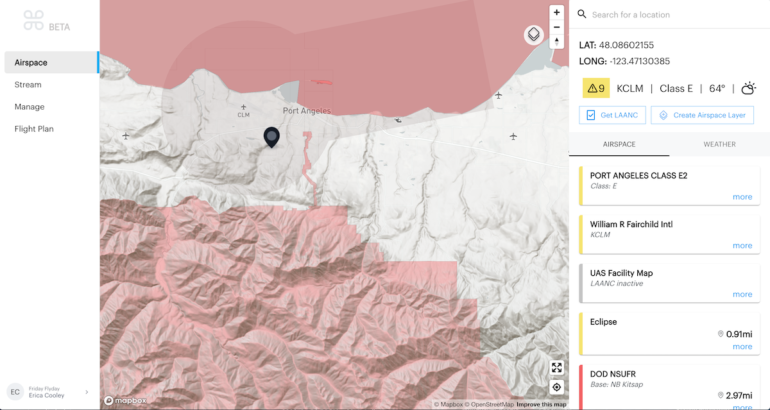Enter fullscreen map view
770x410 pixels.
pyautogui.click(x=556, y=367)
